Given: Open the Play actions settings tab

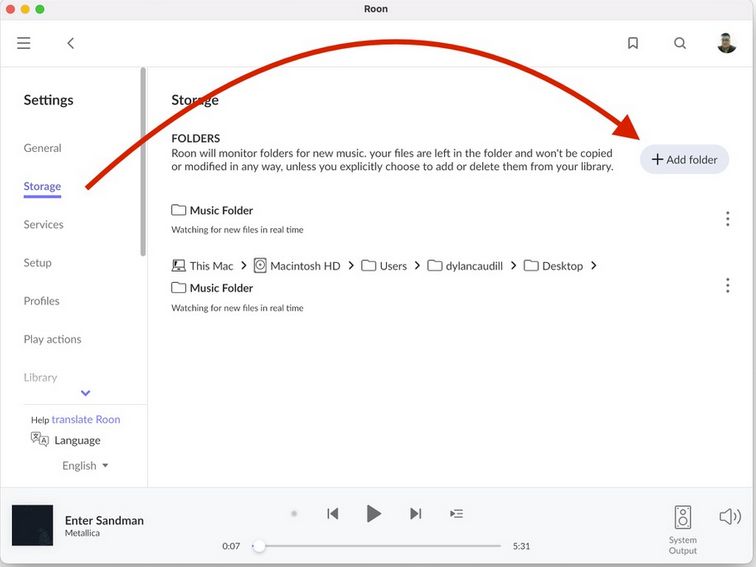Looking at the screenshot, I should coord(53,339).
